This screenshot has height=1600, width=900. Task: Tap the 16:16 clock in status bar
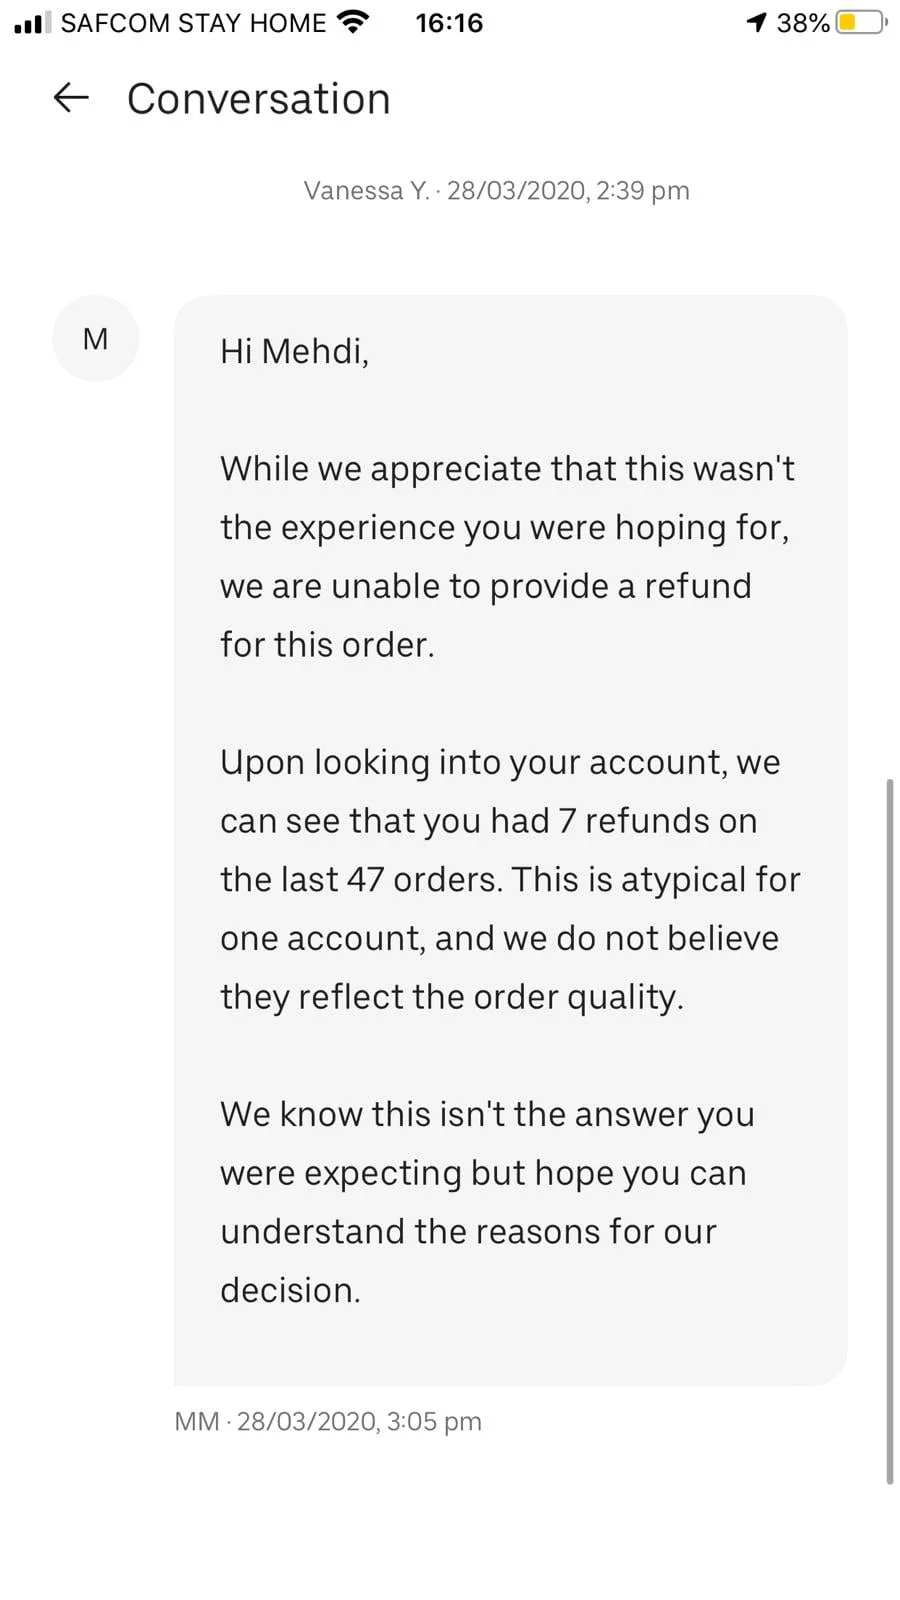coord(449,23)
